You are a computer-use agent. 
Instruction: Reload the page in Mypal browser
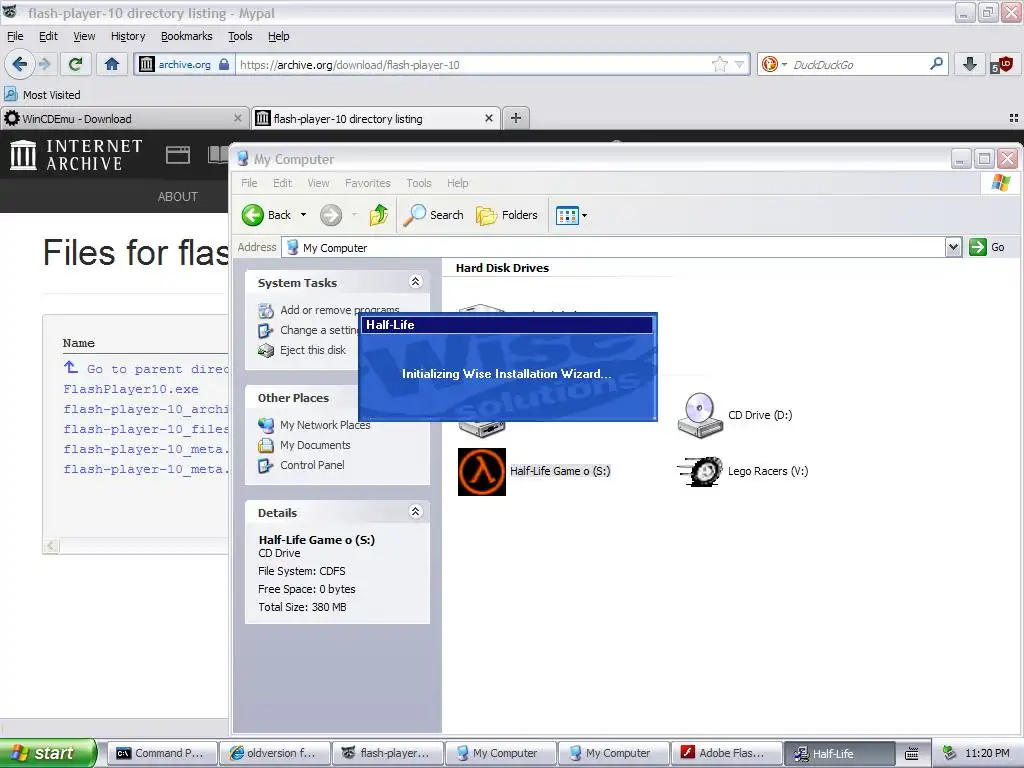pos(75,64)
